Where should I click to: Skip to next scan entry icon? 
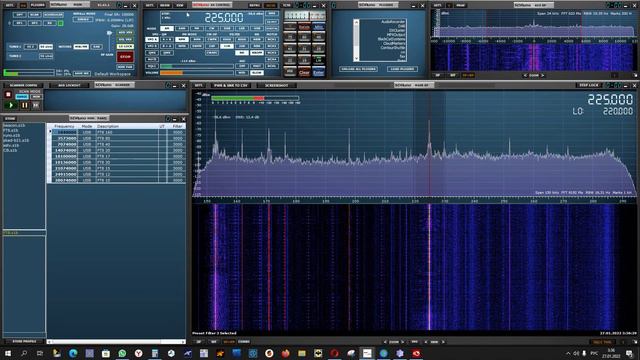(36, 105)
